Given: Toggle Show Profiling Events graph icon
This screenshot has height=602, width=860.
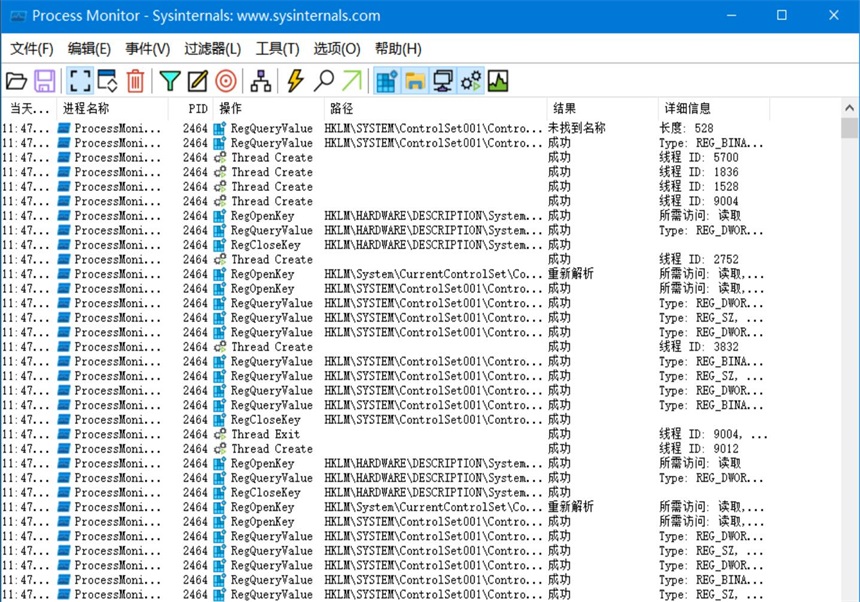Looking at the screenshot, I should [x=498, y=81].
